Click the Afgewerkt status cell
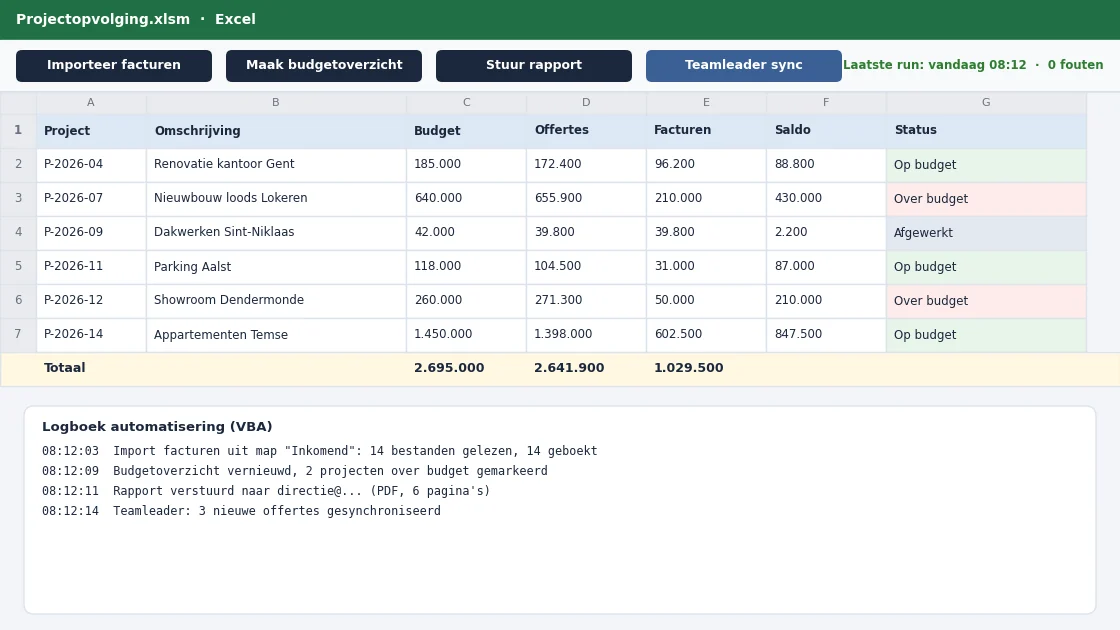Screen dimensions: 1120x630 click(986, 232)
